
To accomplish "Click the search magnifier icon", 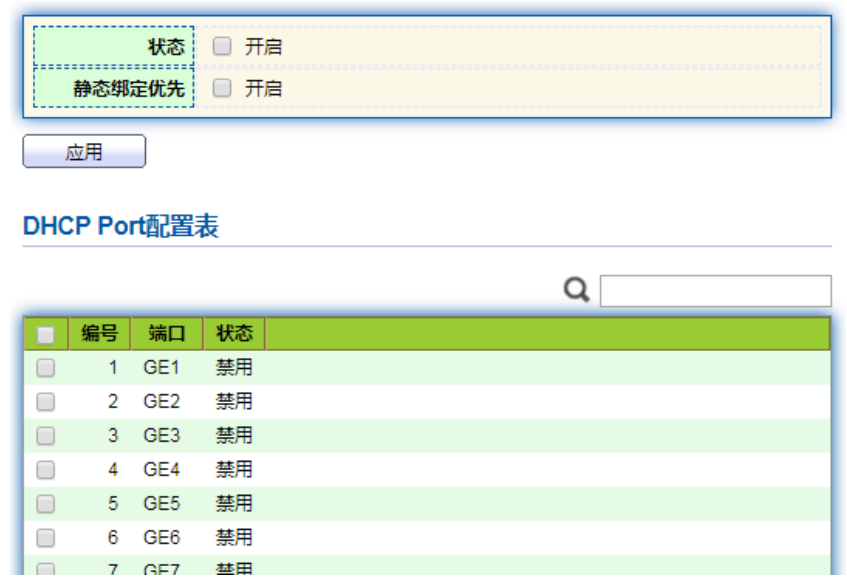I will pos(576,290).
